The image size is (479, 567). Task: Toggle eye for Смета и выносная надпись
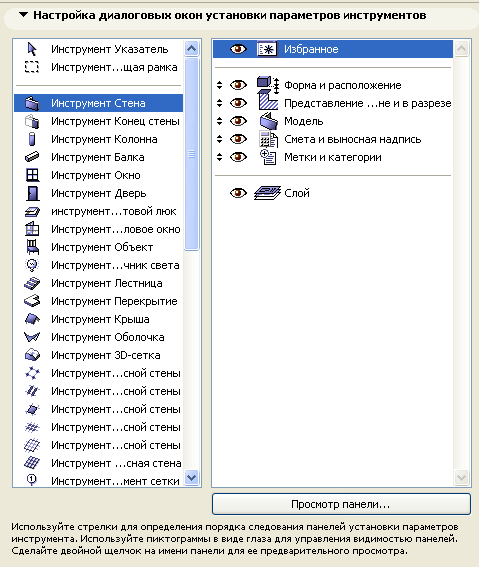(x=238, y=139)
